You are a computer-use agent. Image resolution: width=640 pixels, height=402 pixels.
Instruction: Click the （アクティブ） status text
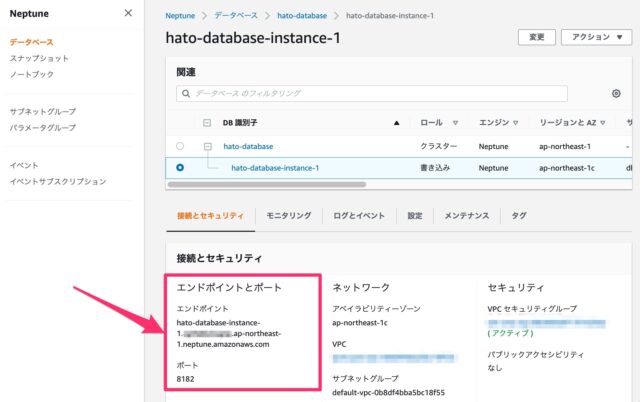(511, 333)
